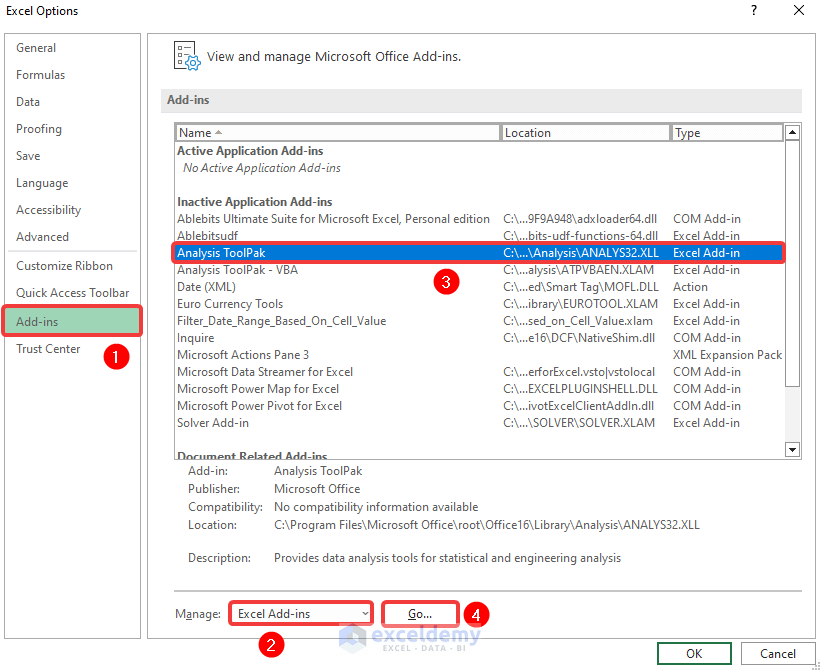Click SOLVER.XLAM location cell
The height and width of the screenshot is (670, 820).
click(579, 423)
